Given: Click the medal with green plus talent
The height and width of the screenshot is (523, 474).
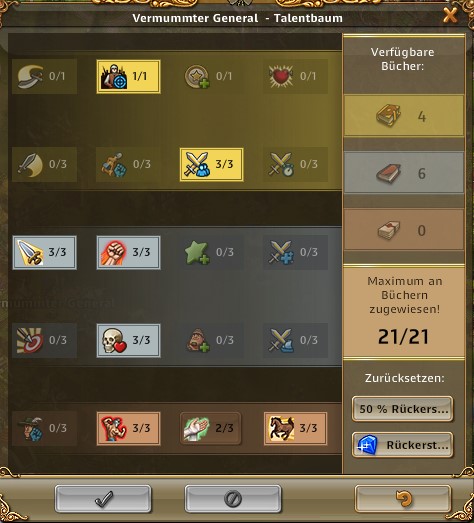Looking at the screenshot, I should click(211, 76).
